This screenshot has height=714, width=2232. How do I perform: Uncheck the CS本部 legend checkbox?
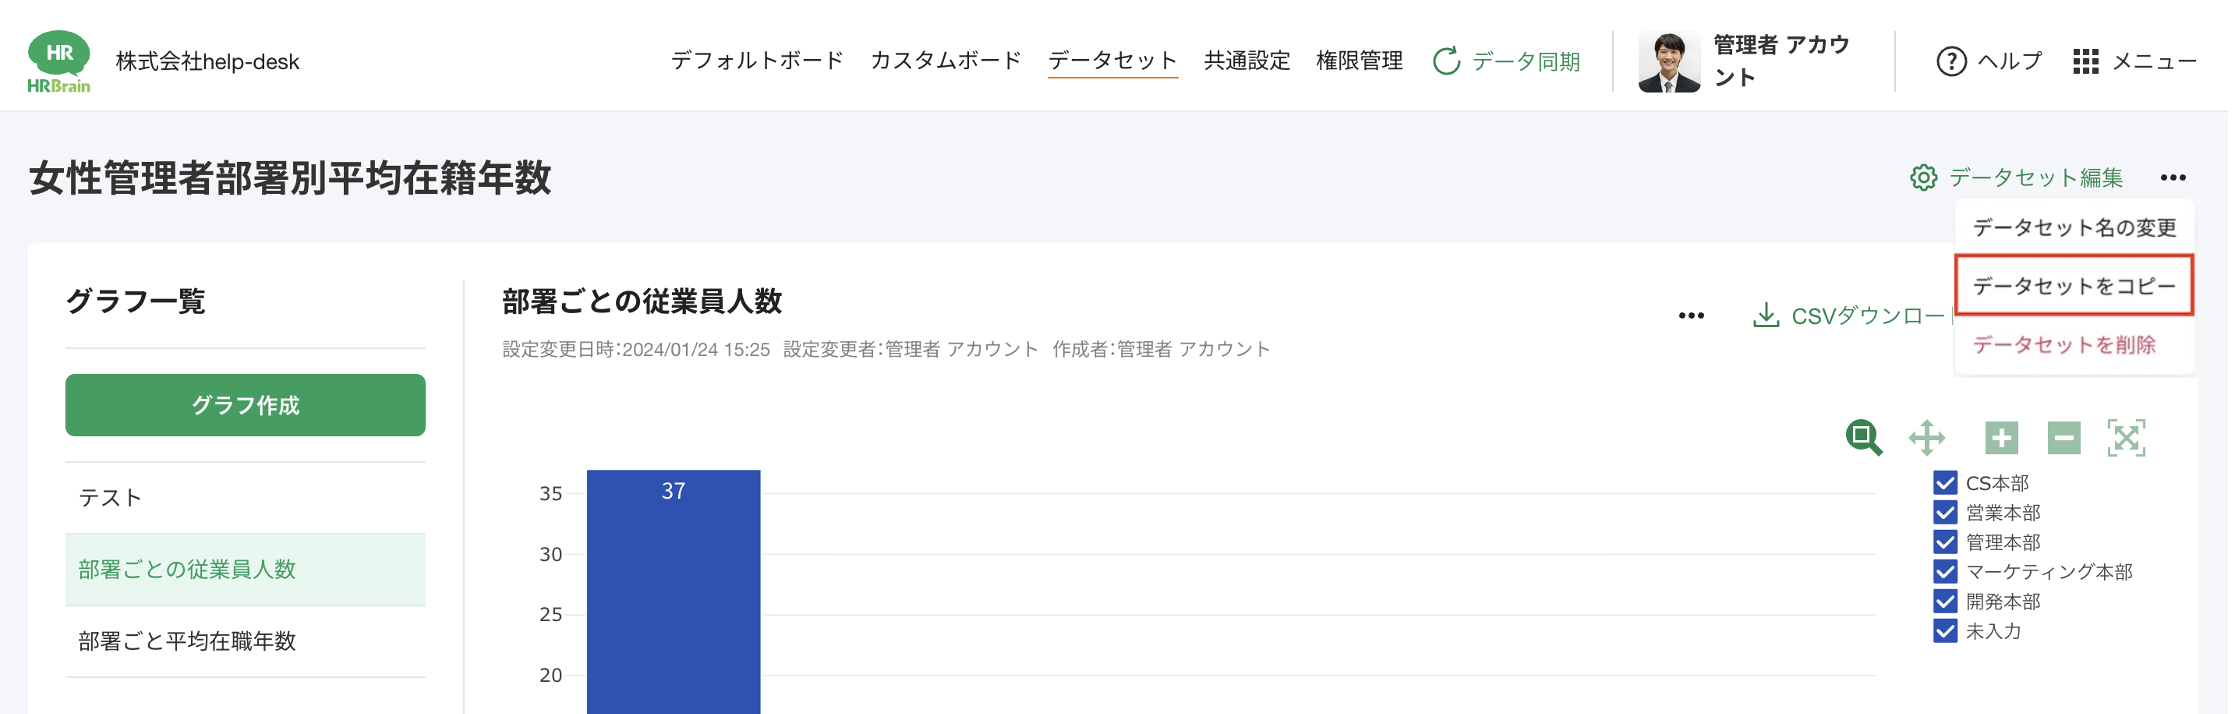pyautogui.click(x=1945, y=483)
